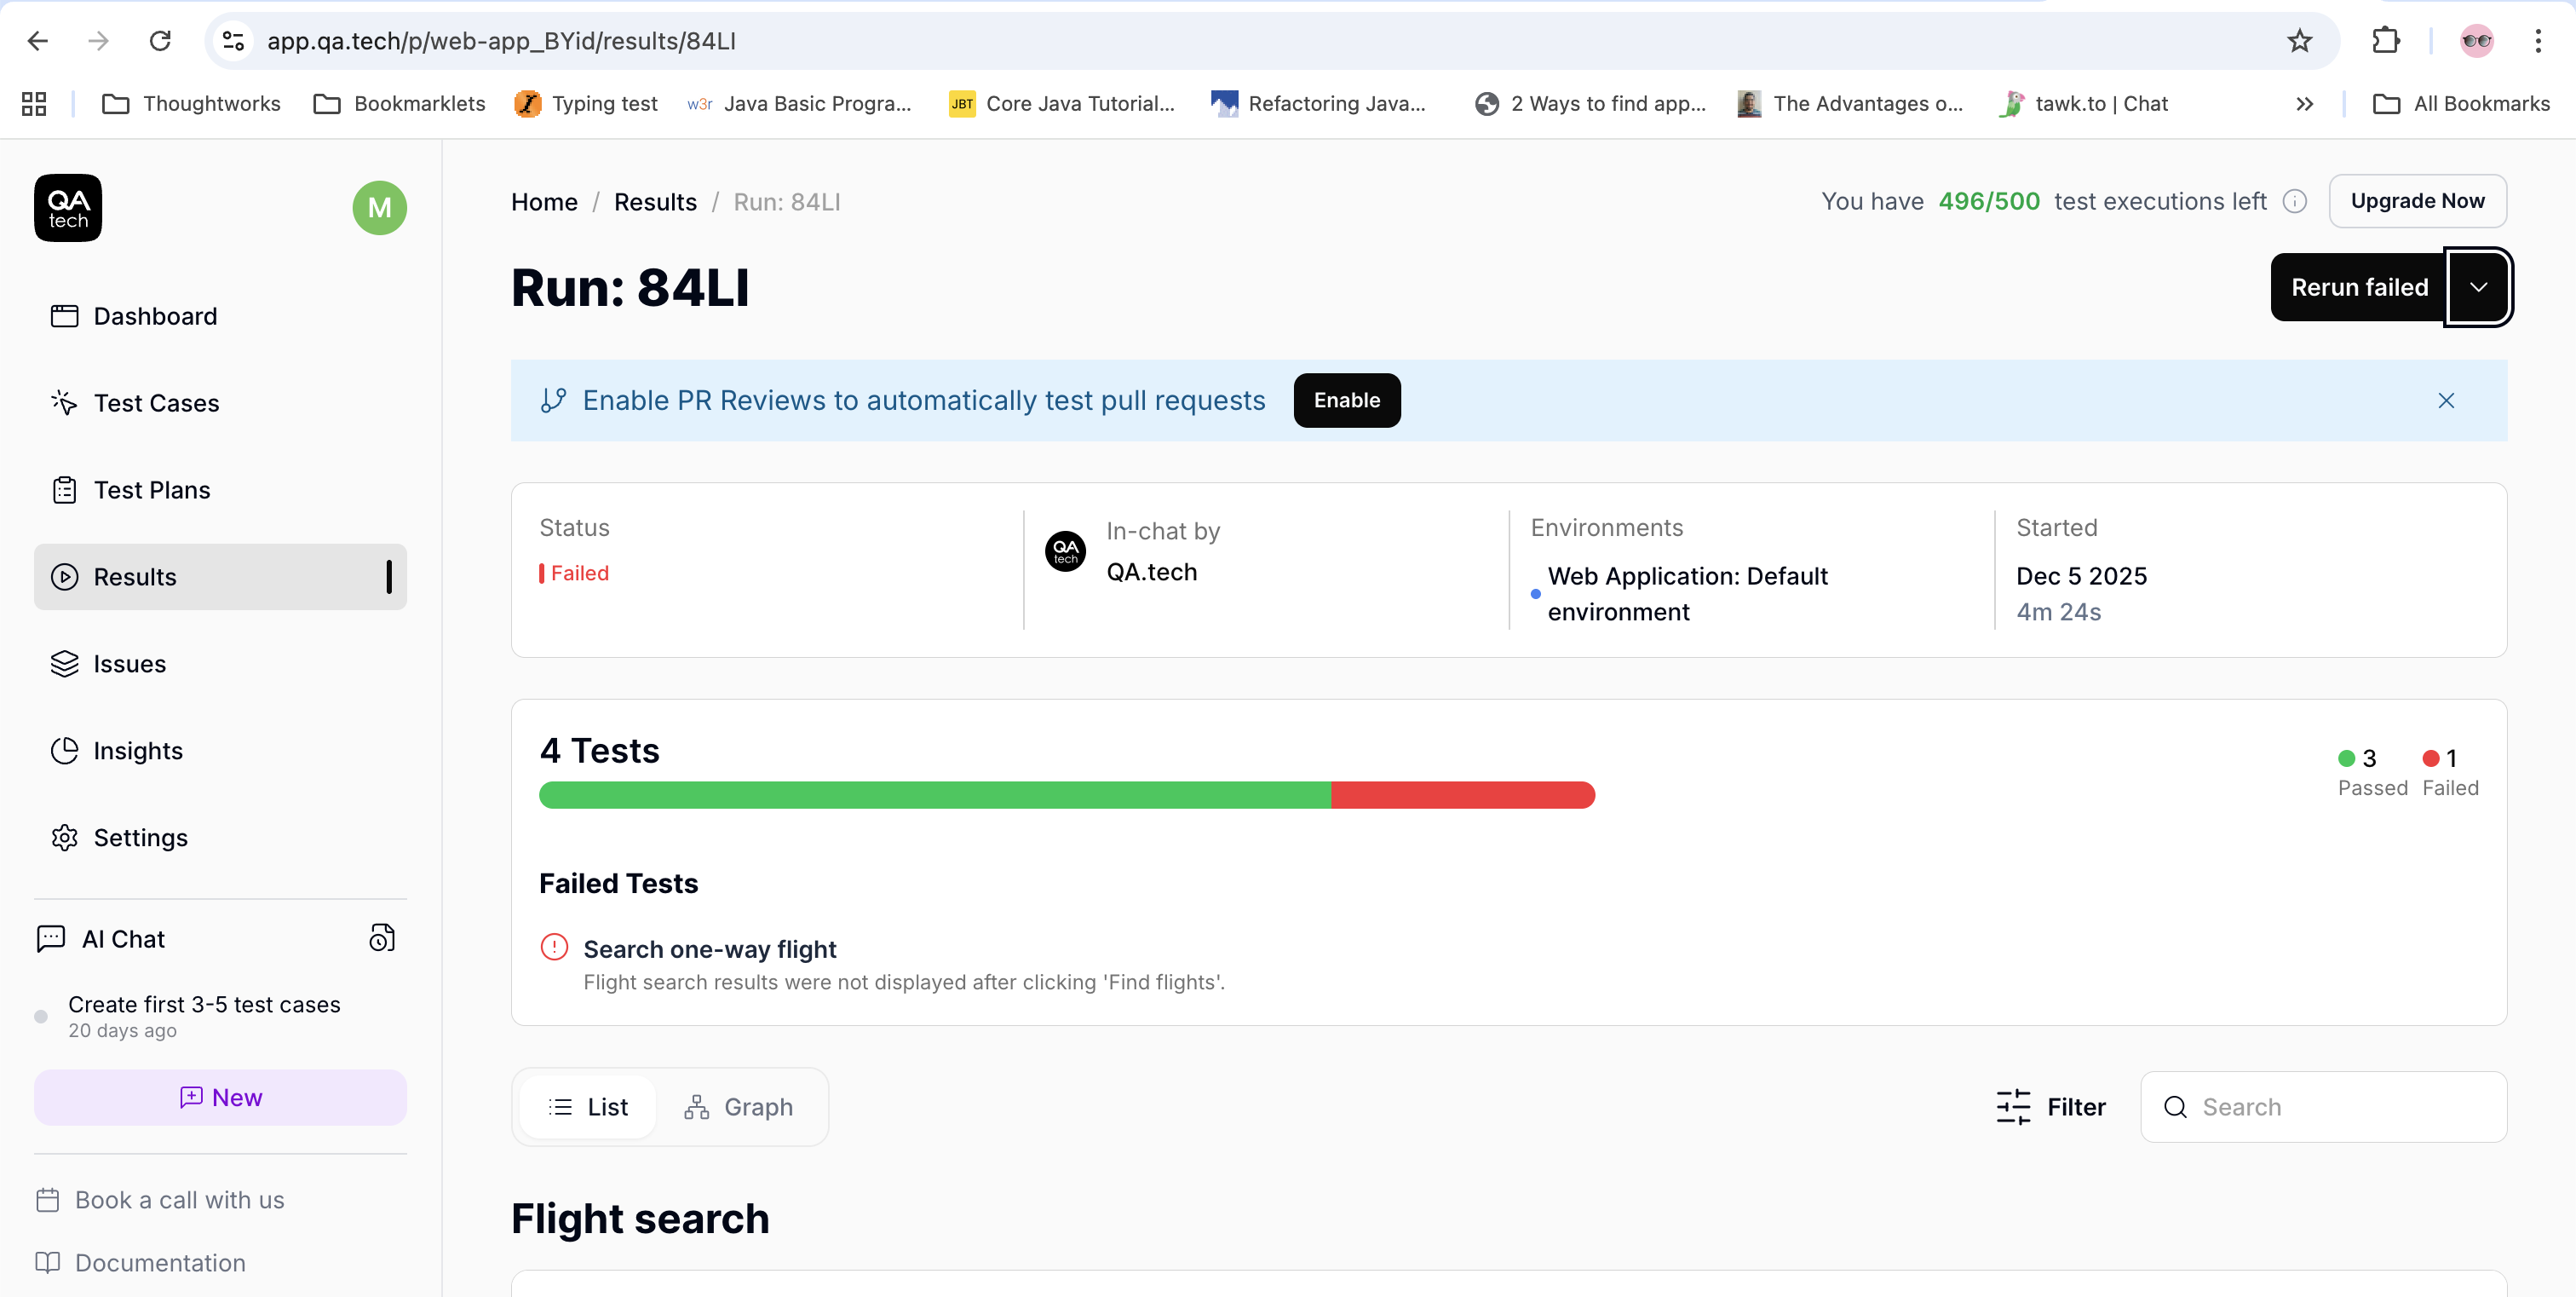This screenshot has width=2576, height=1297.
Task: Open the browser extensions puzzle icon
Action: coord(2386,41)
